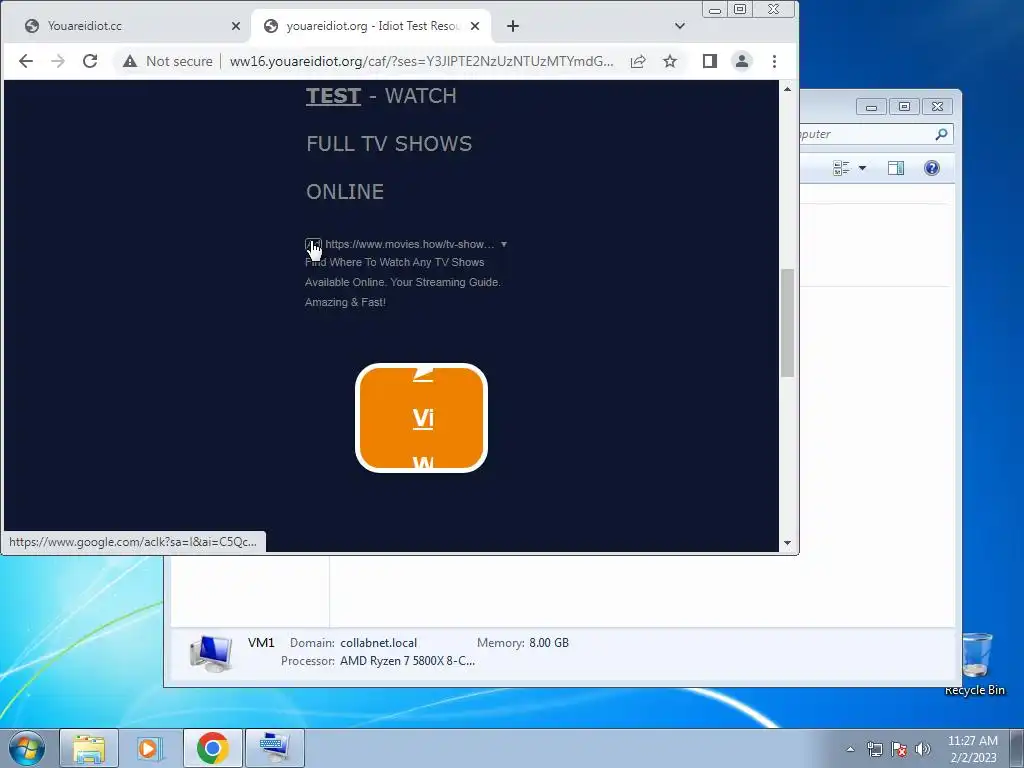This screenshot has height=768, width=1024.
Task: Open File Explorer from taskbar
Action: coord(89,748)
